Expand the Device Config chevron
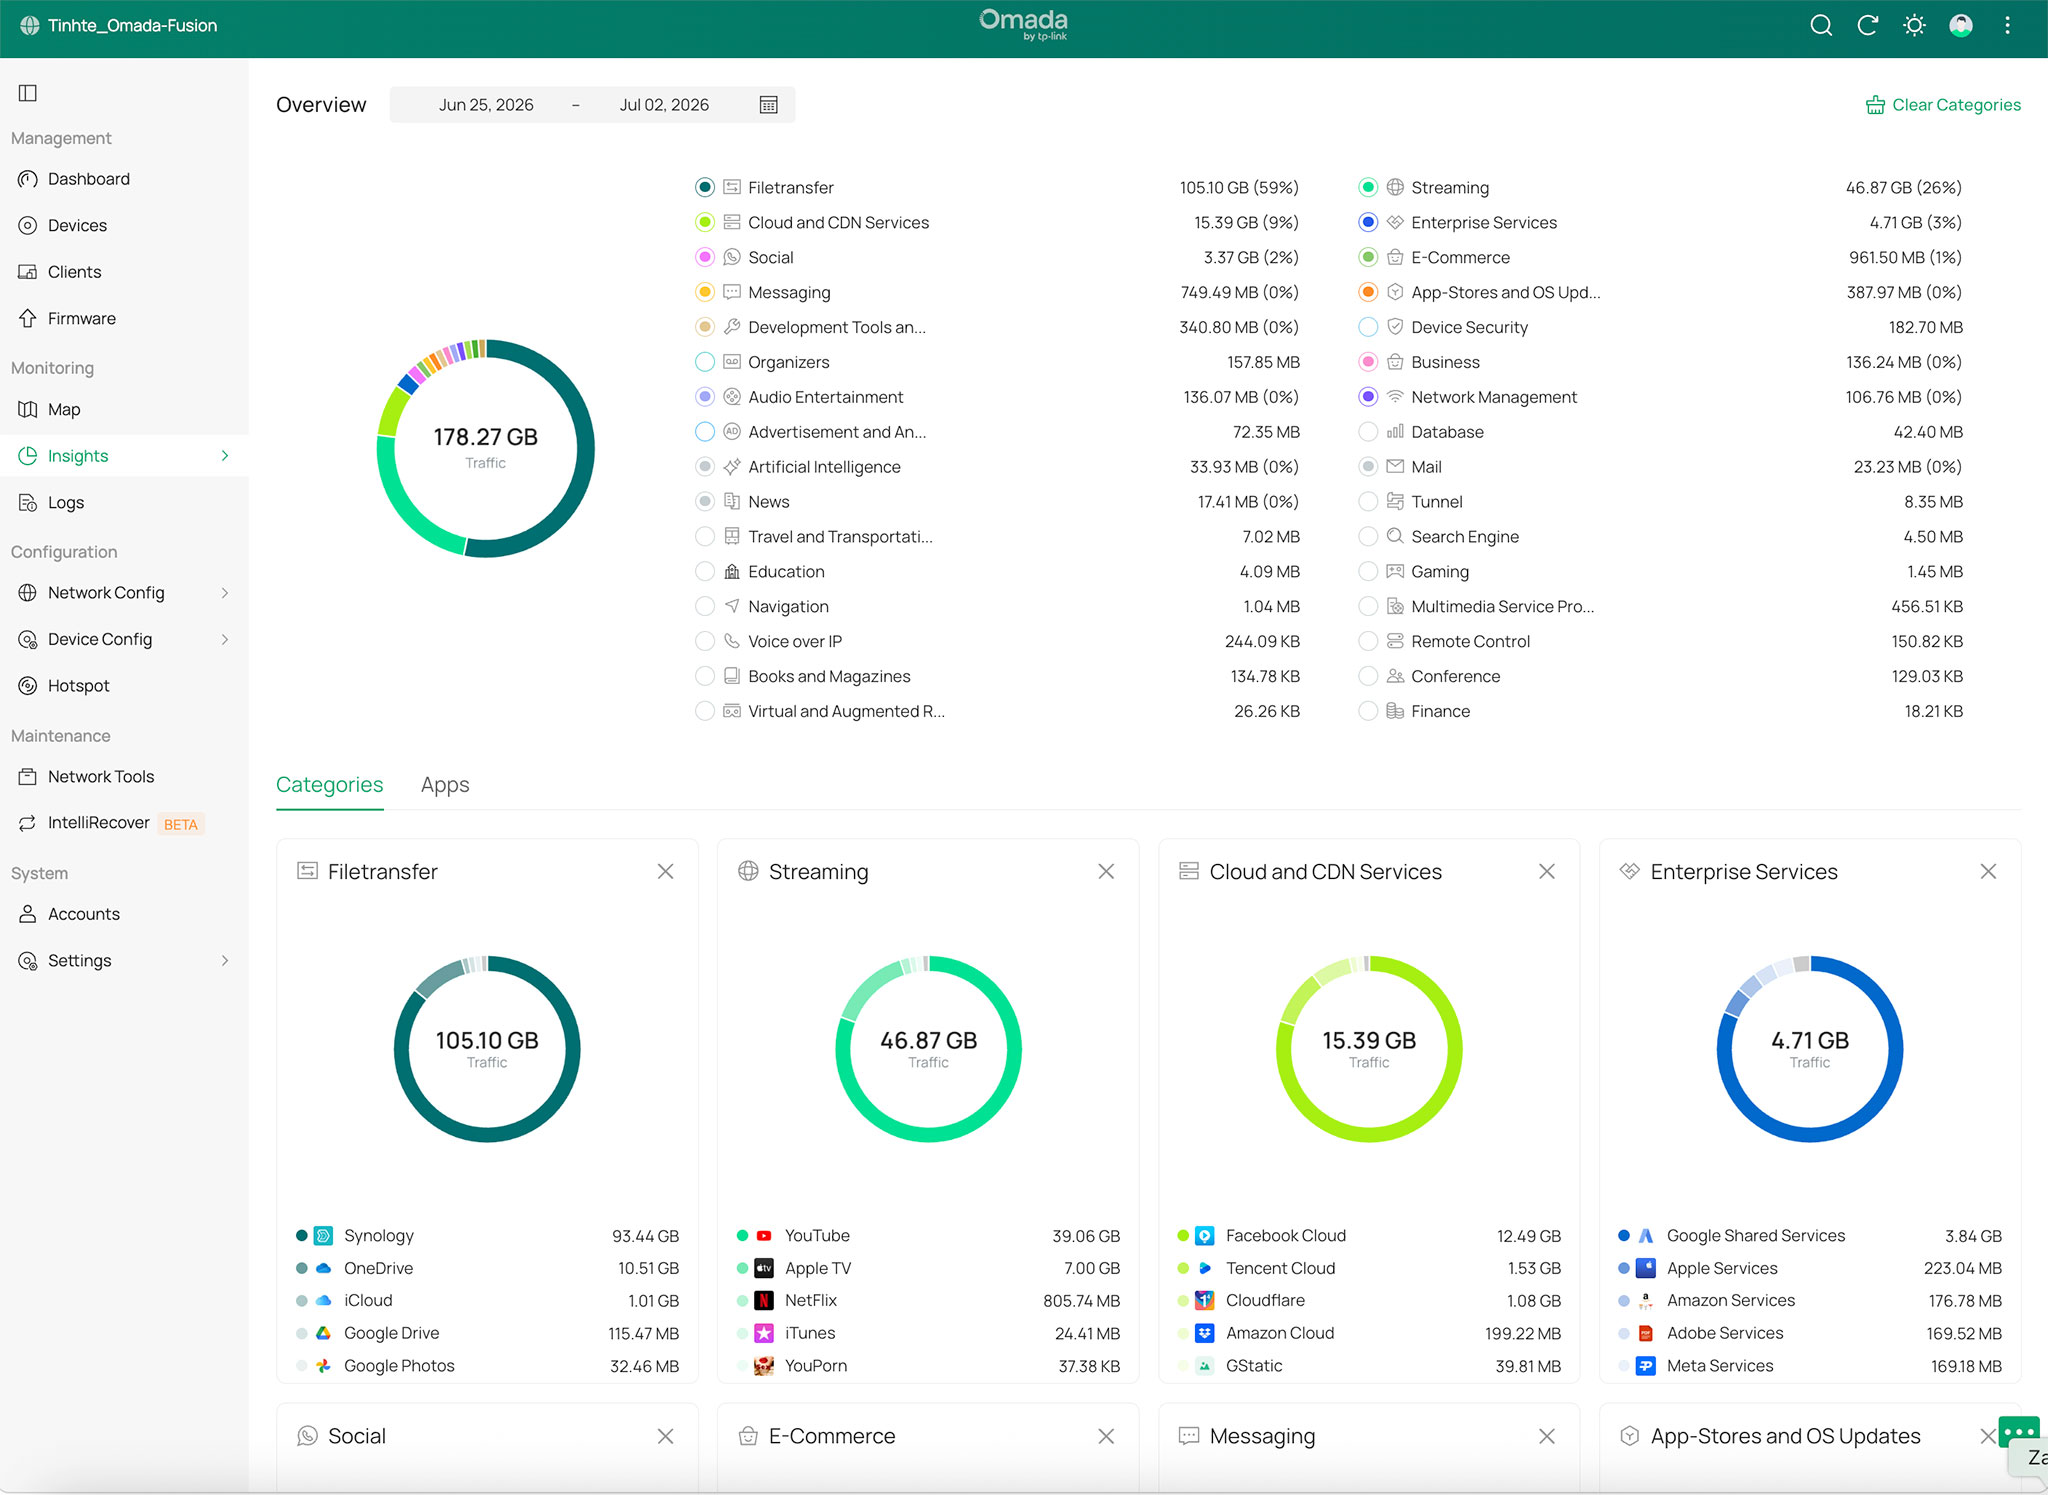 225,640
